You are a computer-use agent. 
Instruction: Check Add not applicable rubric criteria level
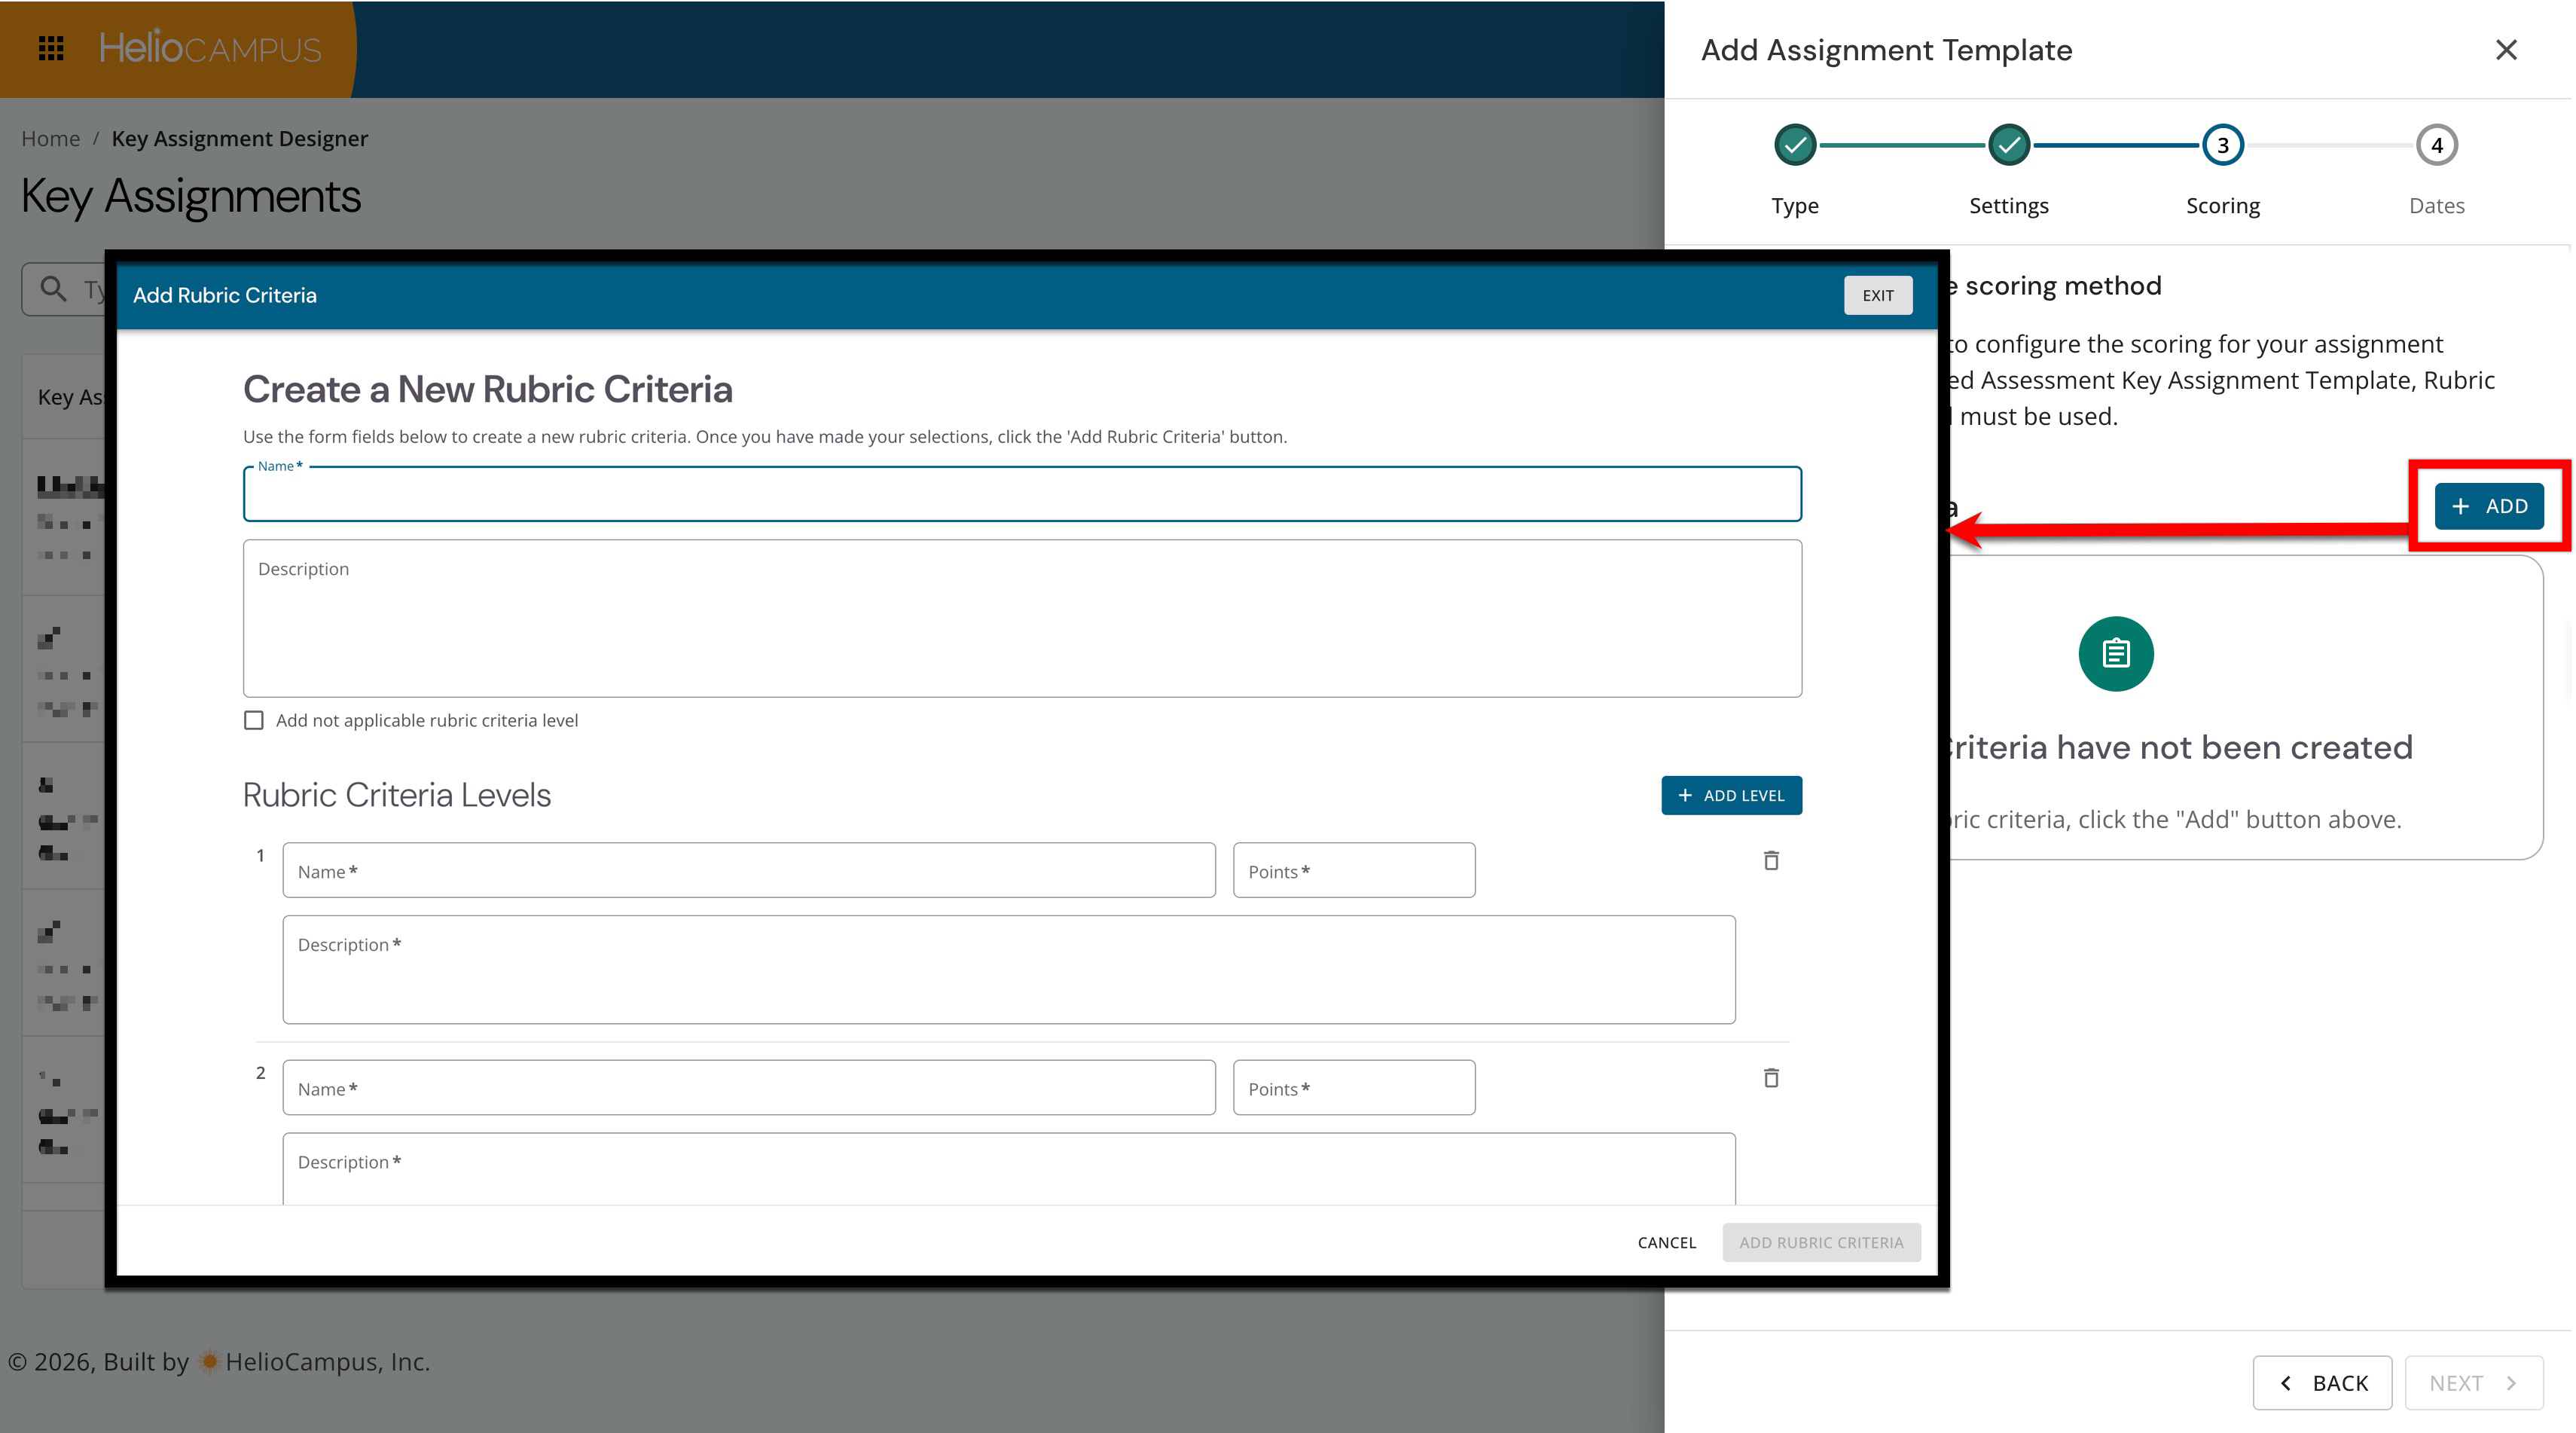(254, 720)
